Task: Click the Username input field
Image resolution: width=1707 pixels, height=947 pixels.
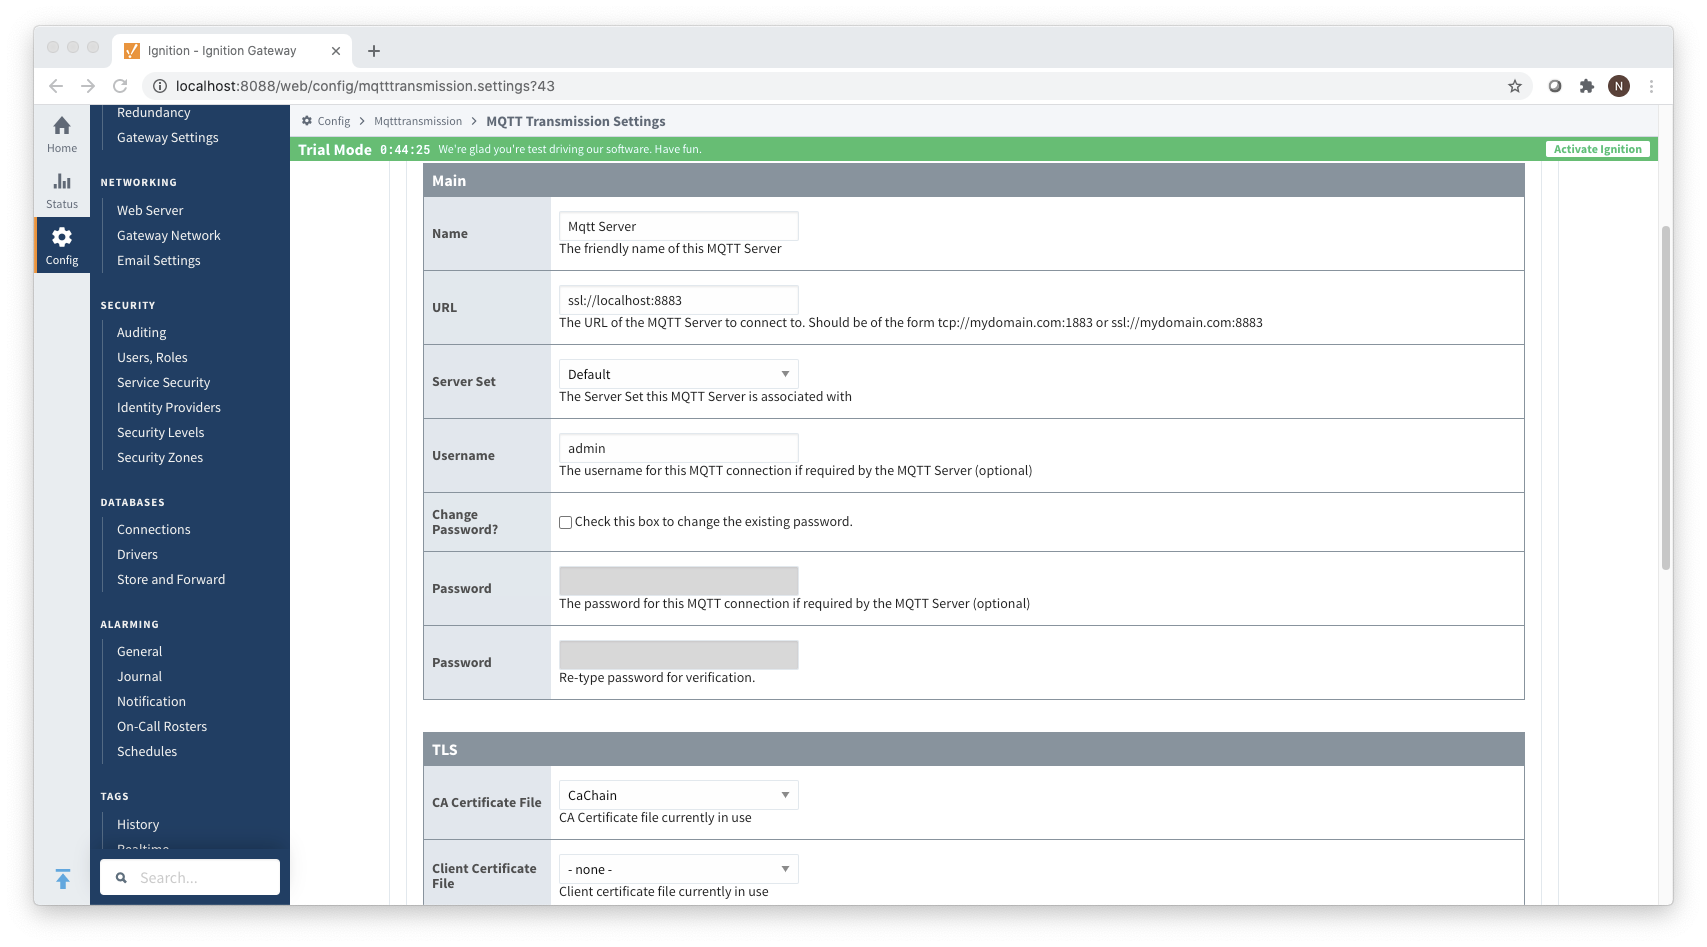Action: tap(678, 448)
